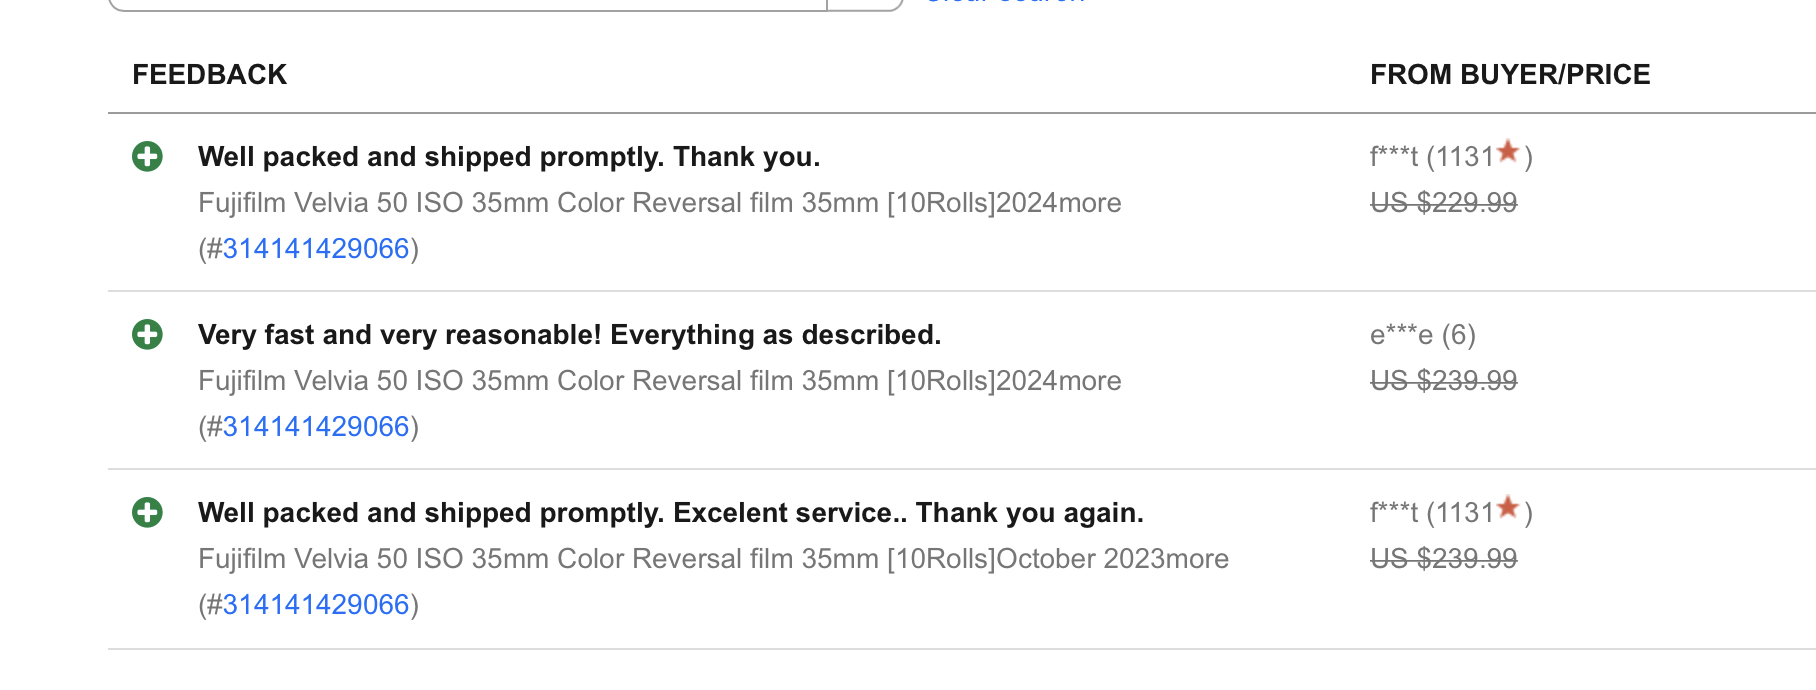
Task: Click the Fujifilm Velvia title under first feedback
Action: tap(659, 203)
